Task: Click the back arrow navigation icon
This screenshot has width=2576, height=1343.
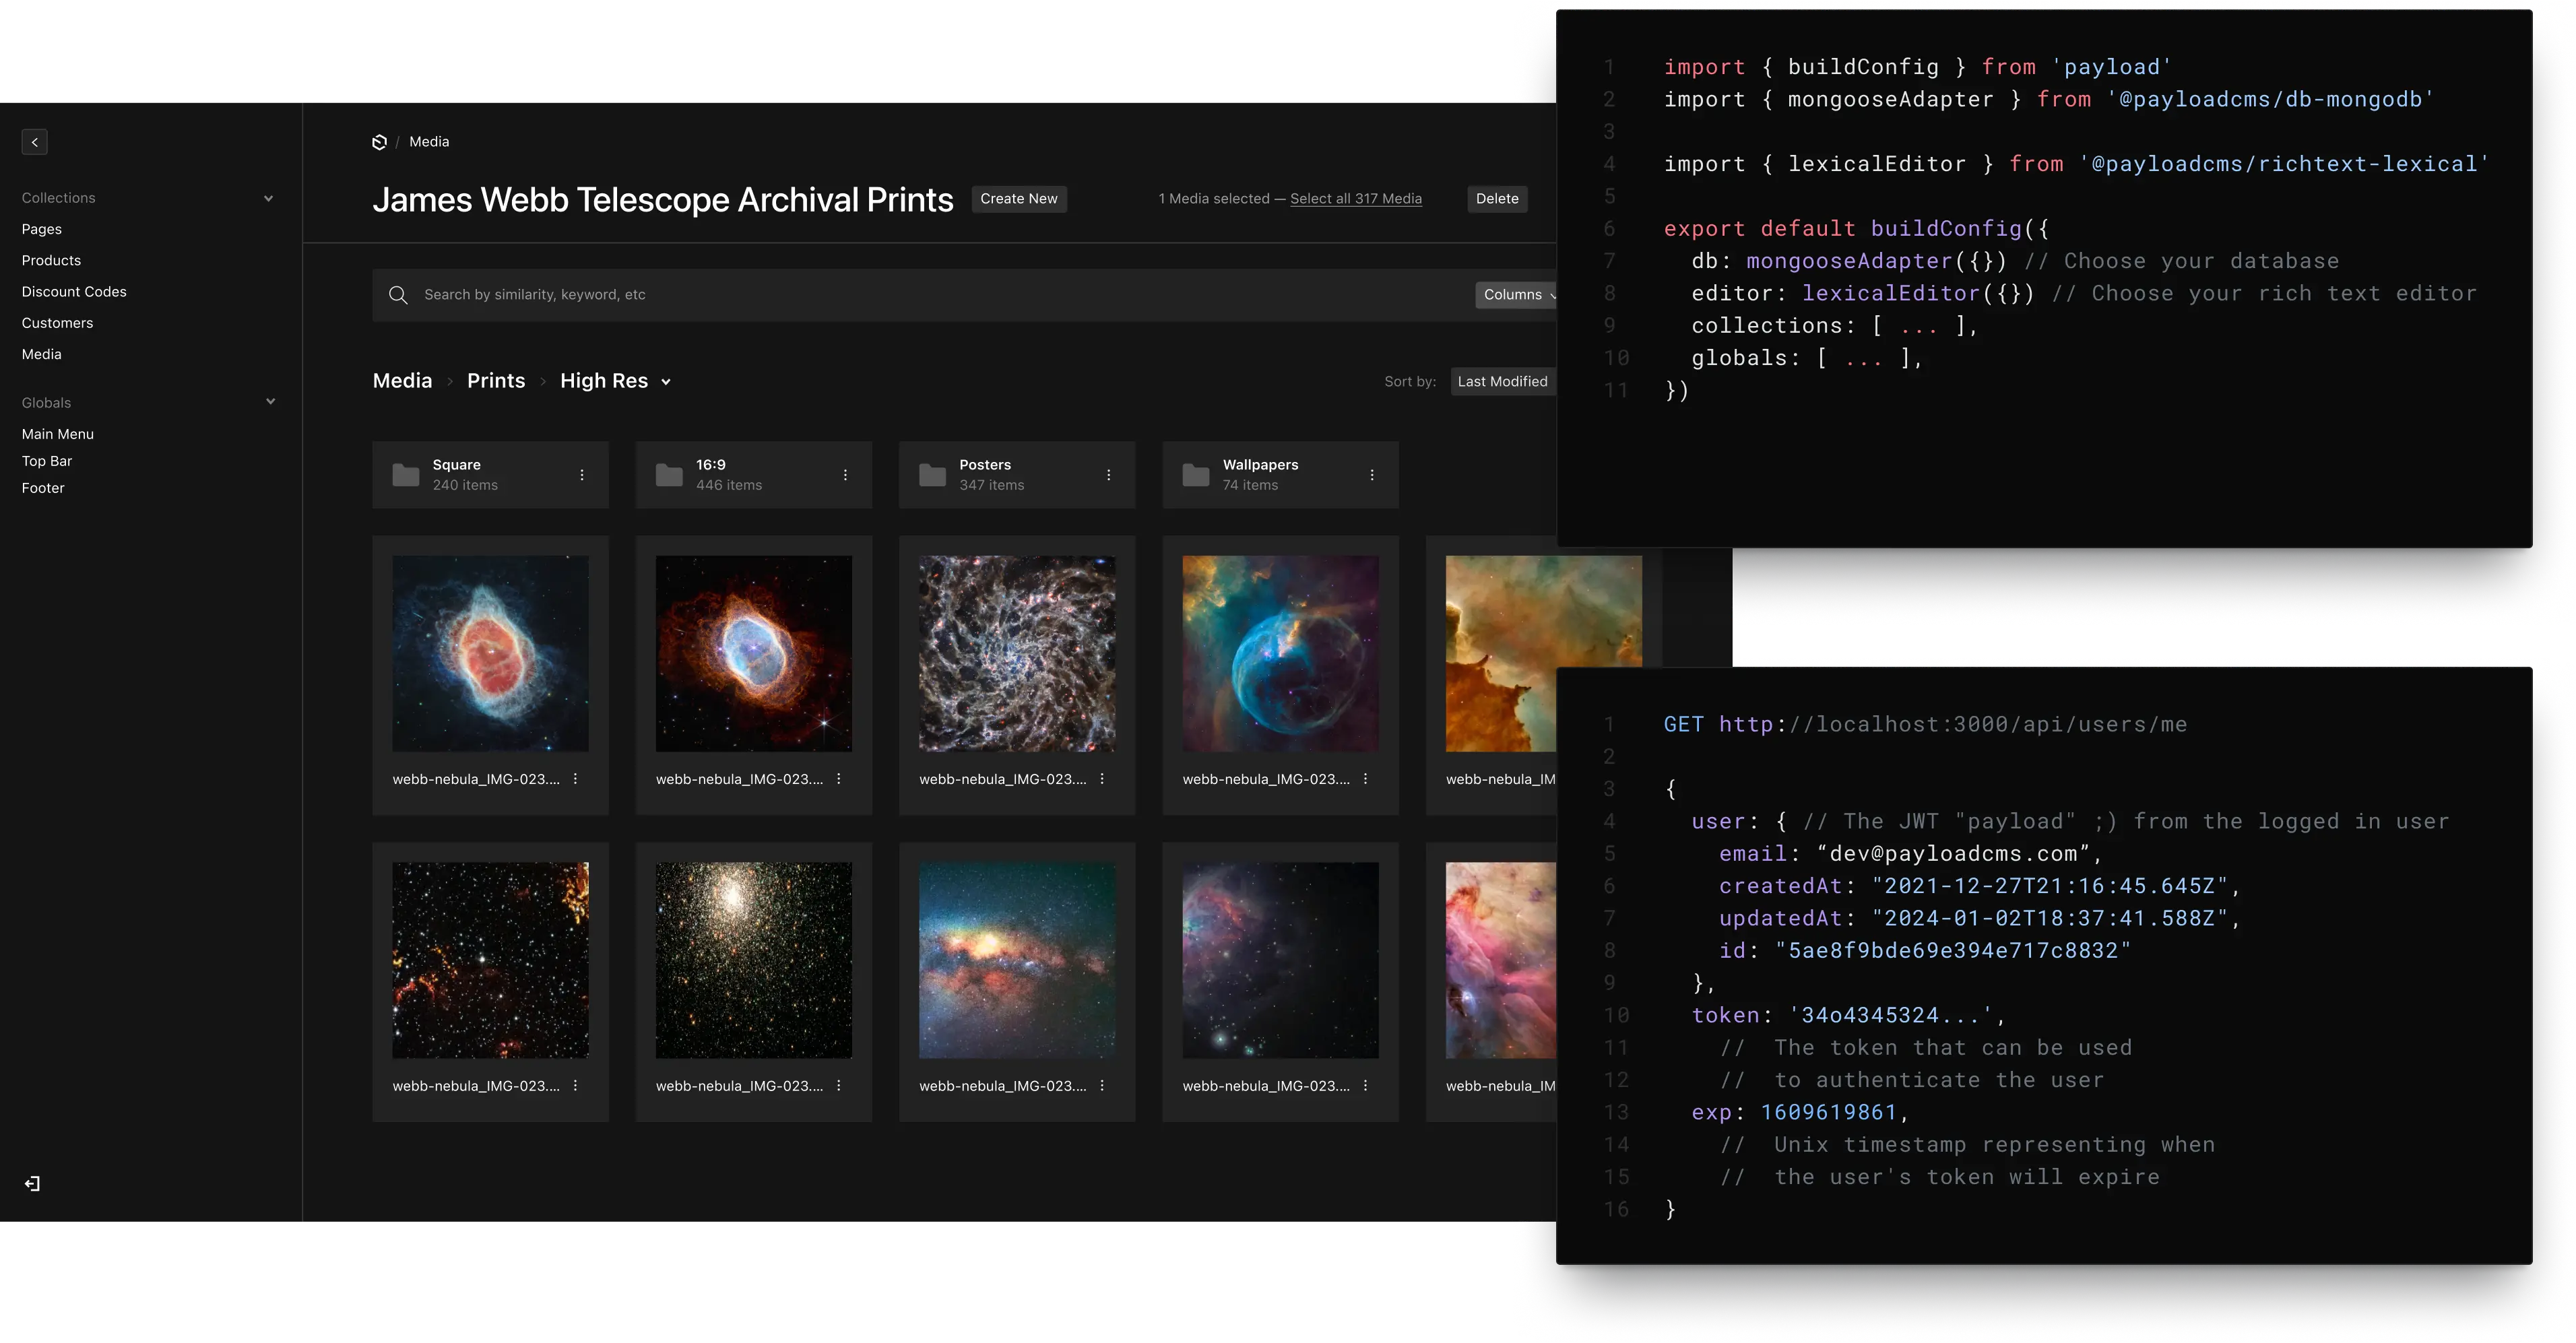Action: pyautogui.click(x=34, y=141)
